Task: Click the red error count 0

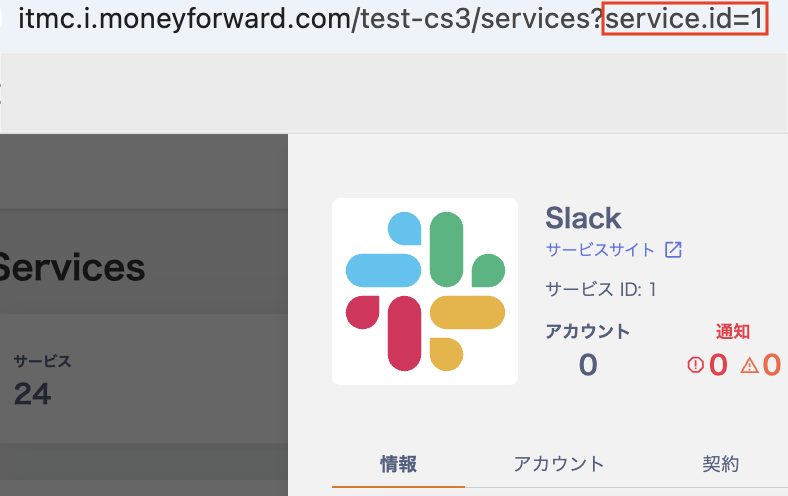Action: 718,365
